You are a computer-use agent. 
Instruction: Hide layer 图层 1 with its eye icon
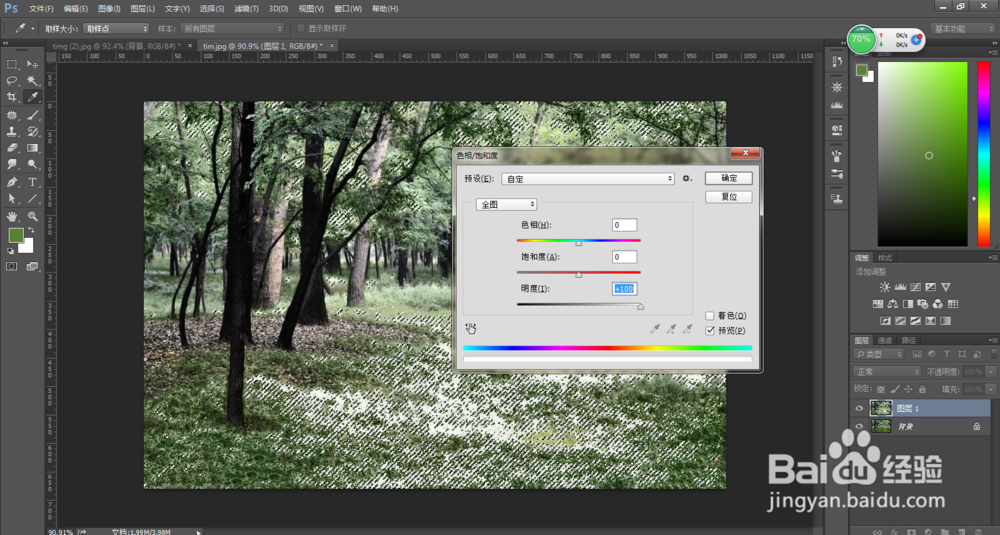tap(859, 408)
